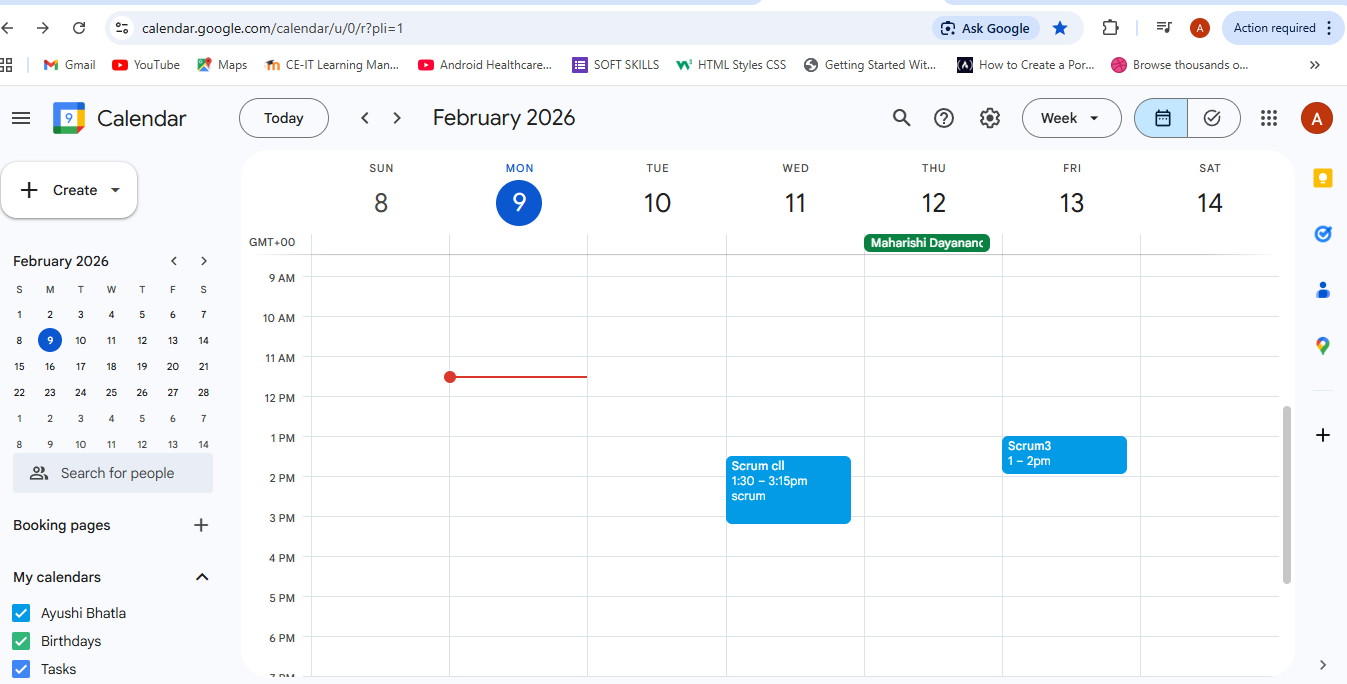Viewport: 1347px width, 684px height.
Task: Switch to Calendar view icon
Action: click(1162, 118)
